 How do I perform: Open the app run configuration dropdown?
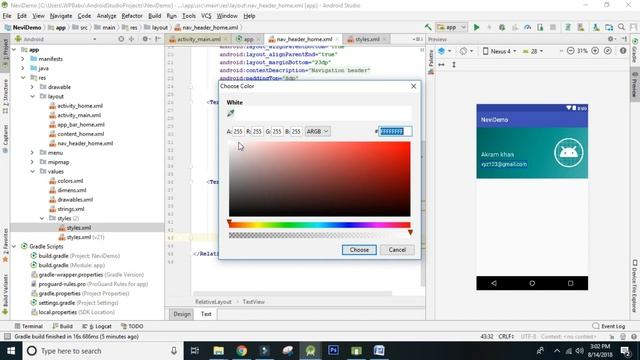pyautogui.click(x=452, y=27)
